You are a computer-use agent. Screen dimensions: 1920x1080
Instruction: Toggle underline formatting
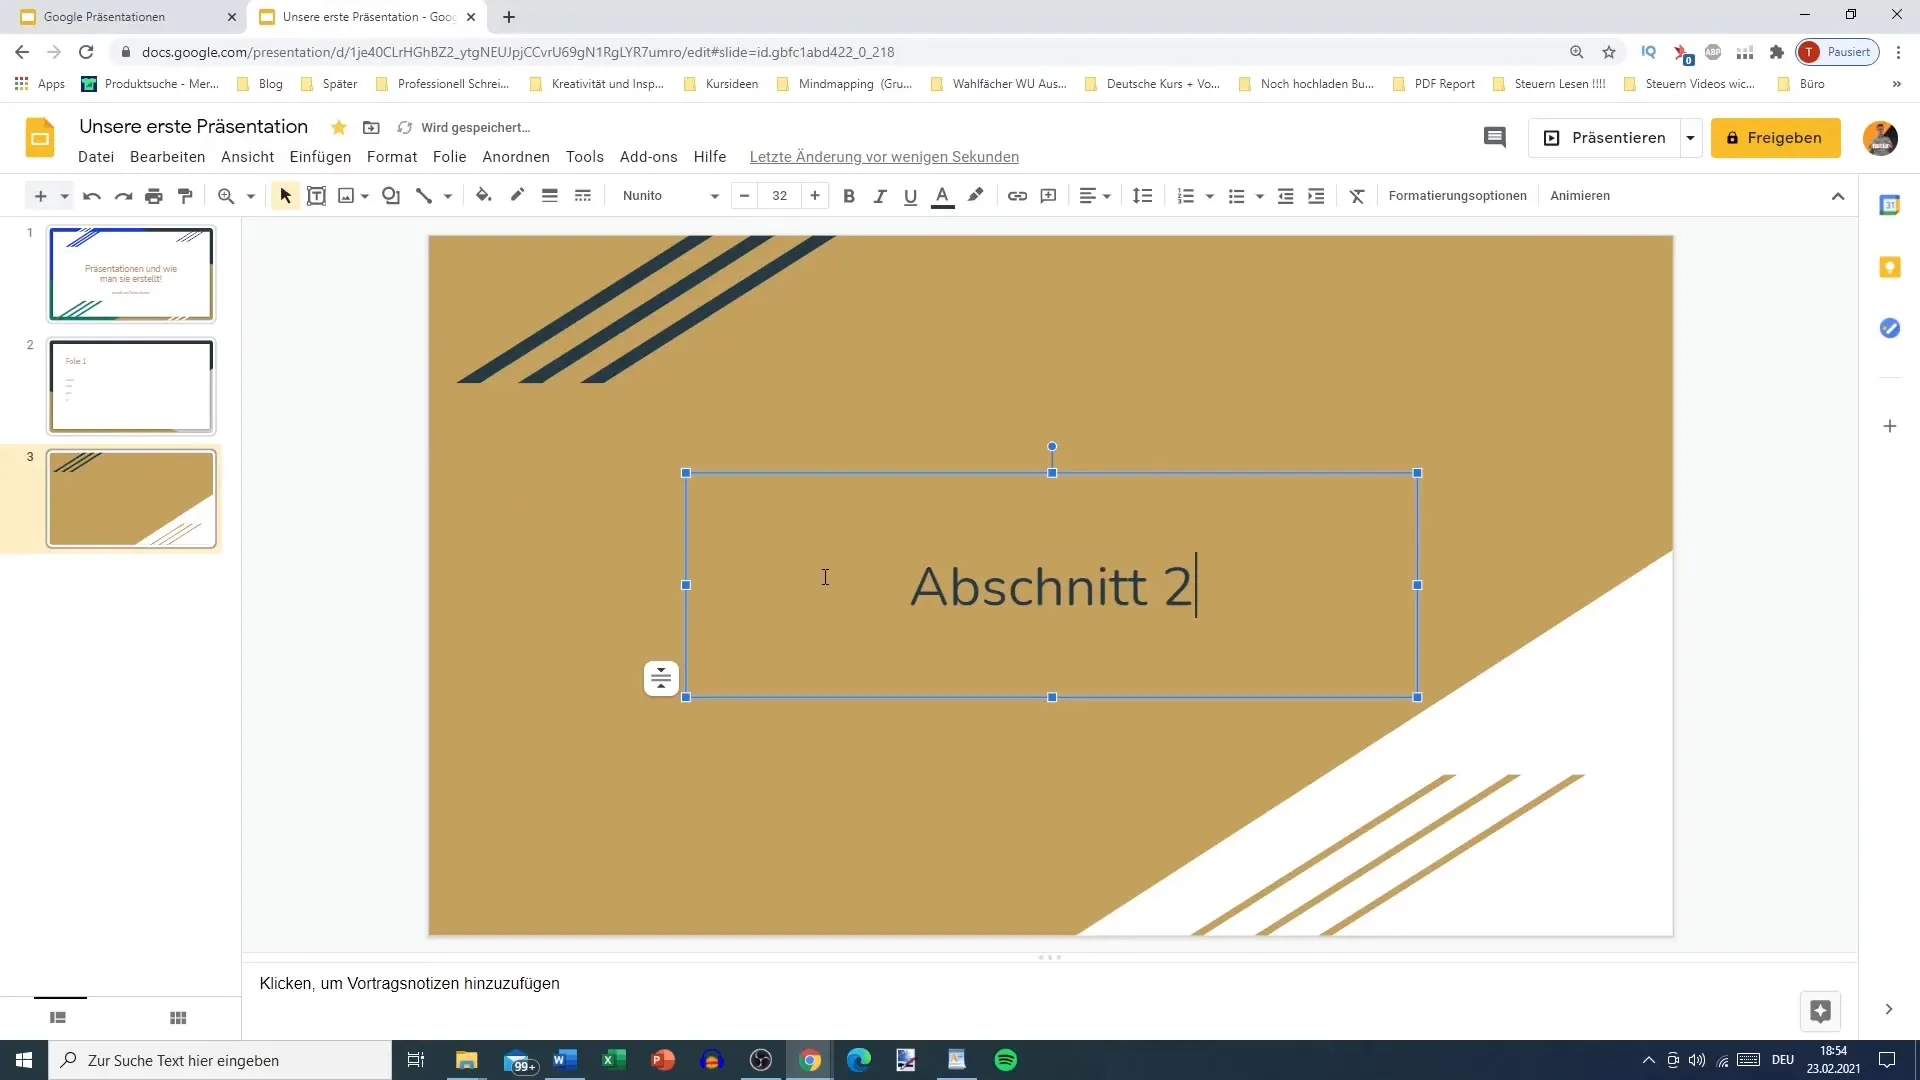point(910,196)
